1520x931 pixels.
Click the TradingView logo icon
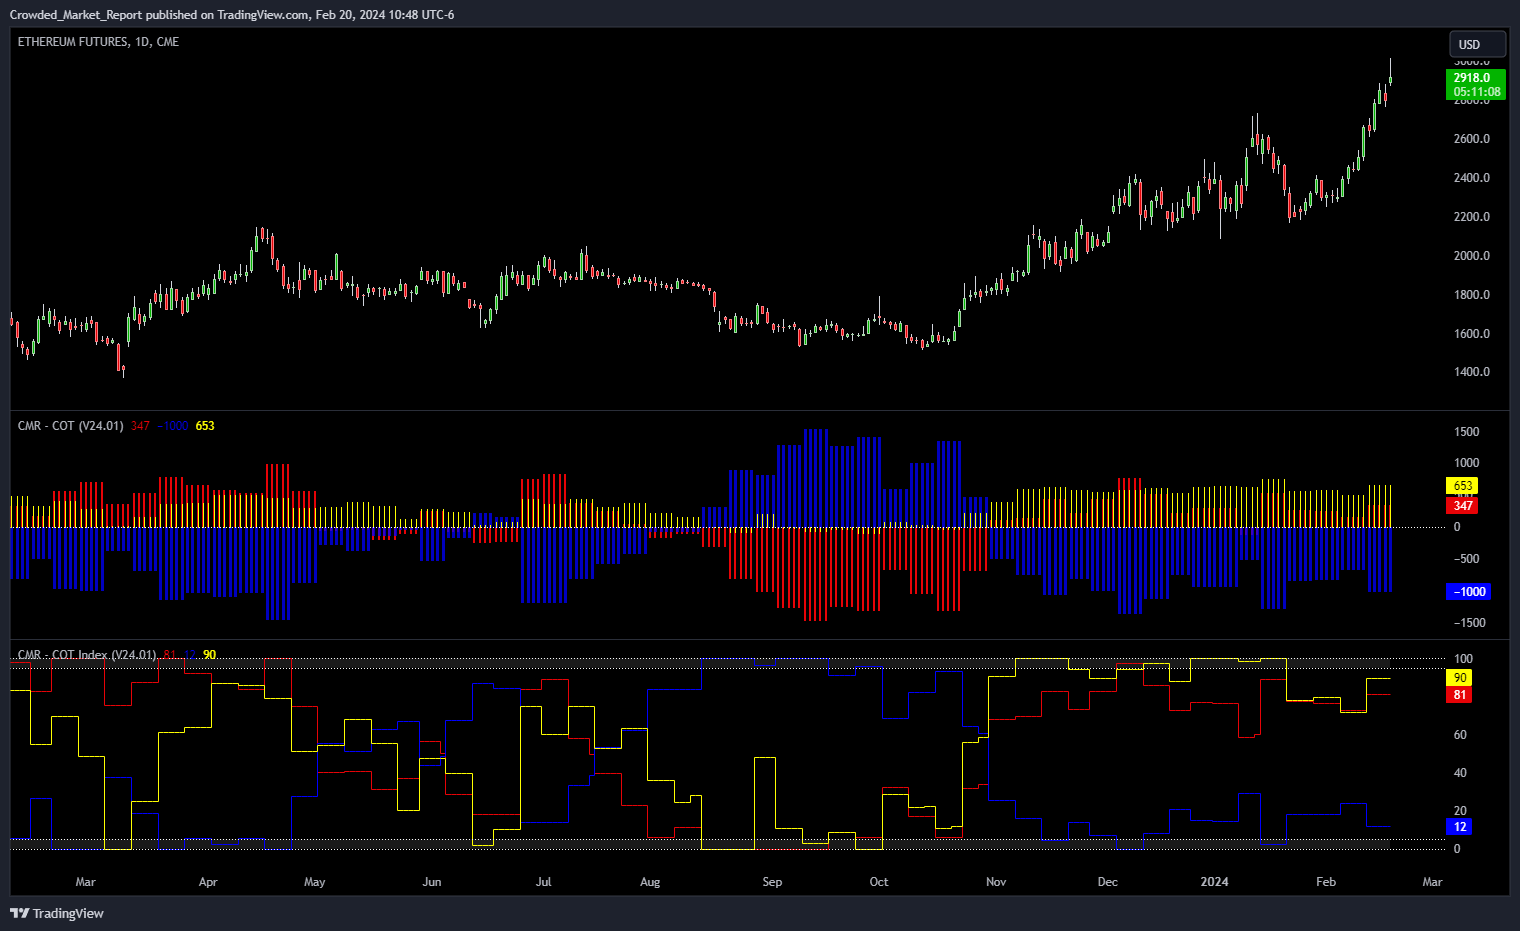pos(17,913)
